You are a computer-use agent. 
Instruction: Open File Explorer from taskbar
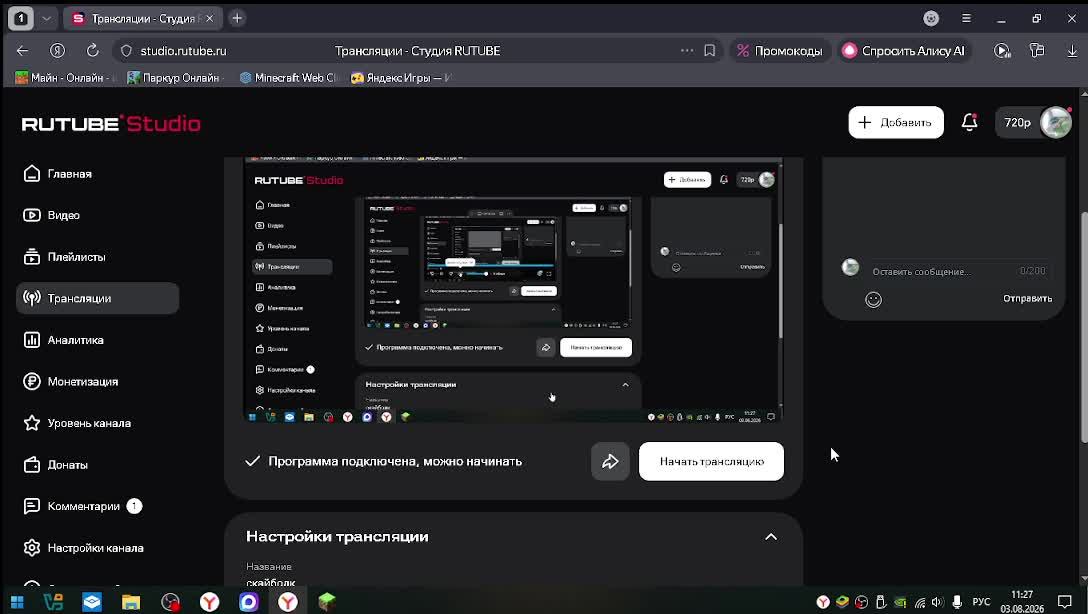click(x=130, y=602)
